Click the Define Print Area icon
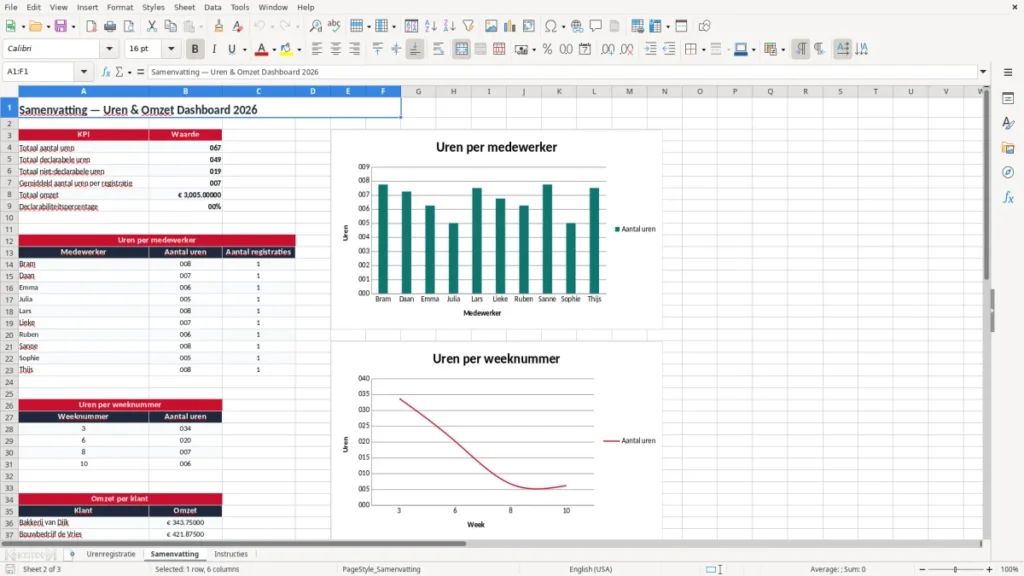The width and height of the screenshot is (1024, 576). point(637,26)
